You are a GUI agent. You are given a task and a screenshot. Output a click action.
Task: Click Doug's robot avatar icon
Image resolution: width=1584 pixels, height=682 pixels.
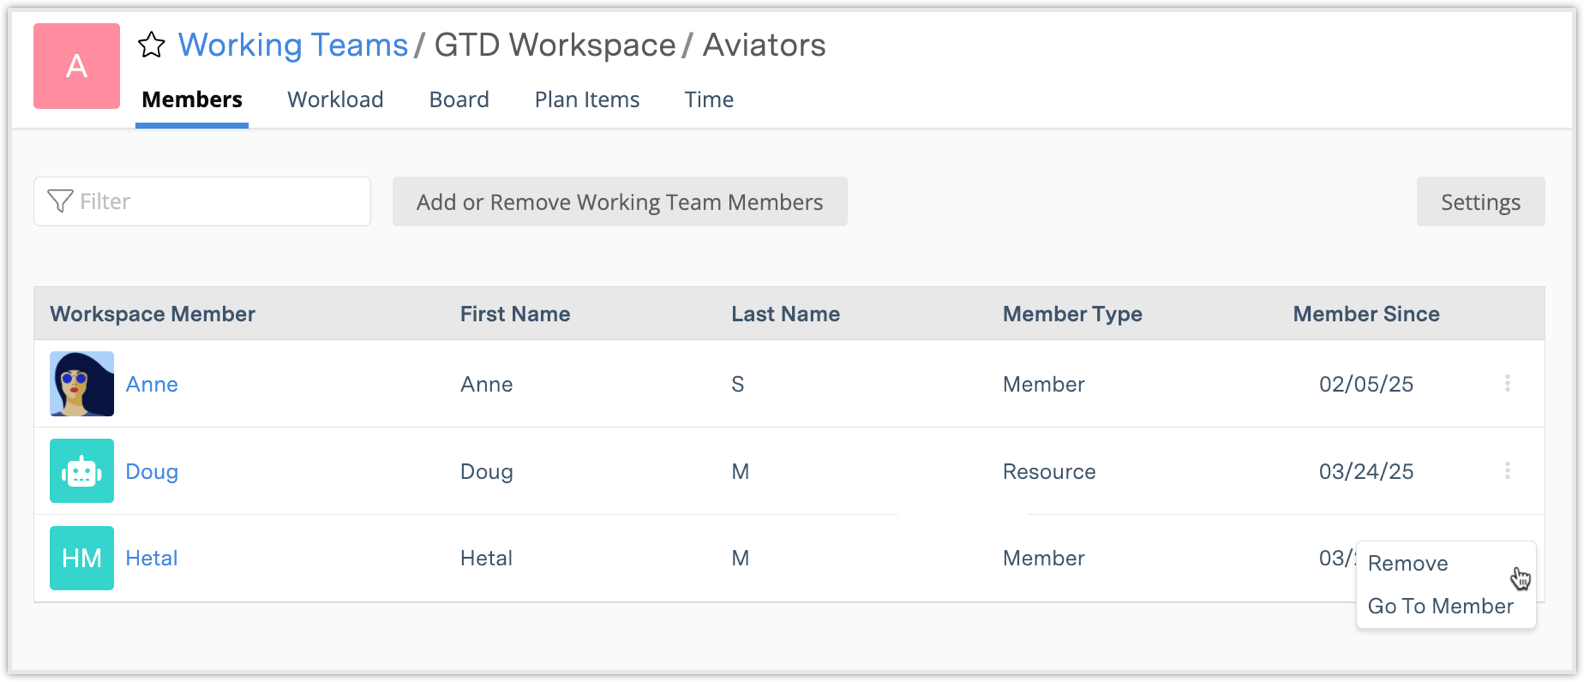click(82, 471)
